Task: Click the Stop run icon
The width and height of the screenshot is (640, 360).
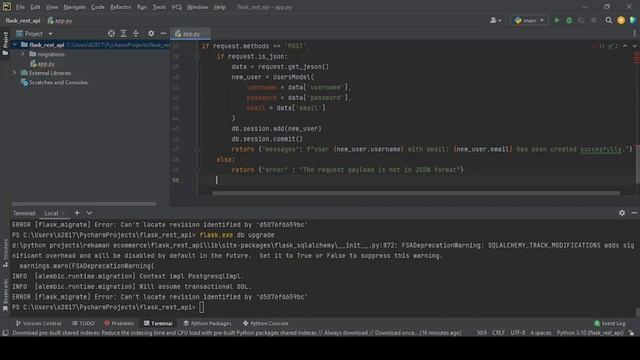Action: click(x=593, y=20)
